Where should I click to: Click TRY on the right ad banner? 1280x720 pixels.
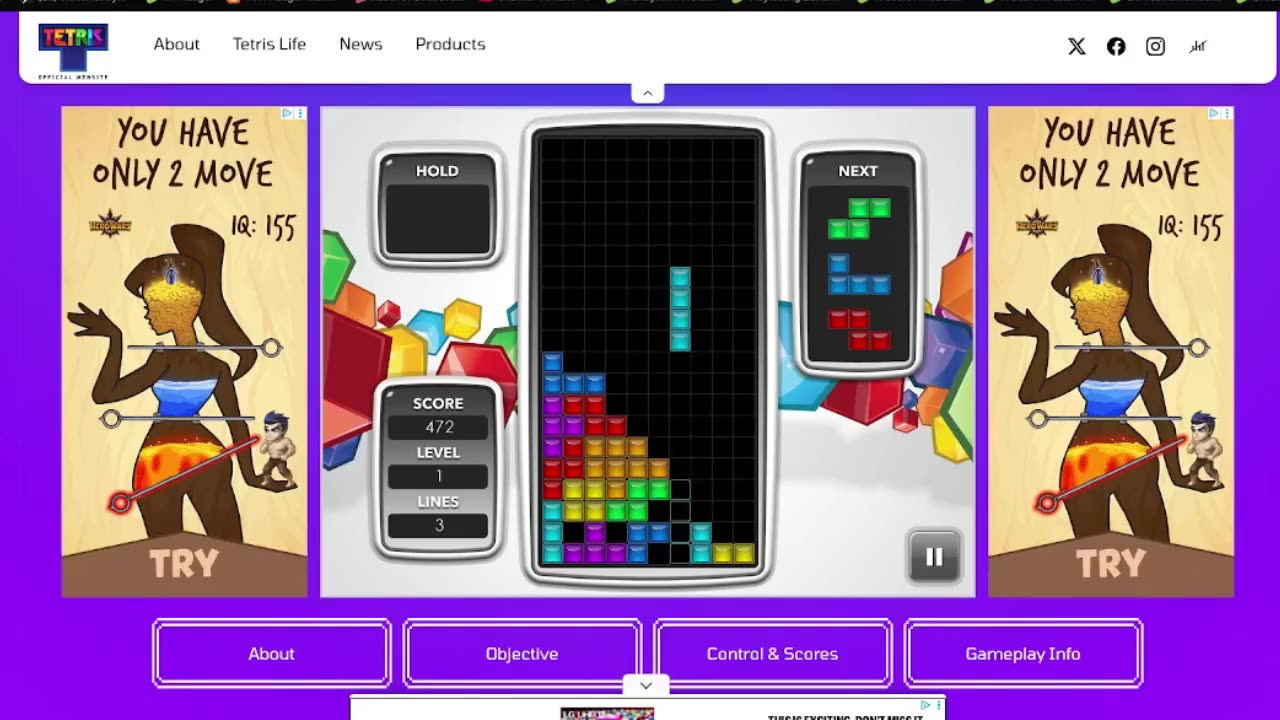(x=1111, y=564)
